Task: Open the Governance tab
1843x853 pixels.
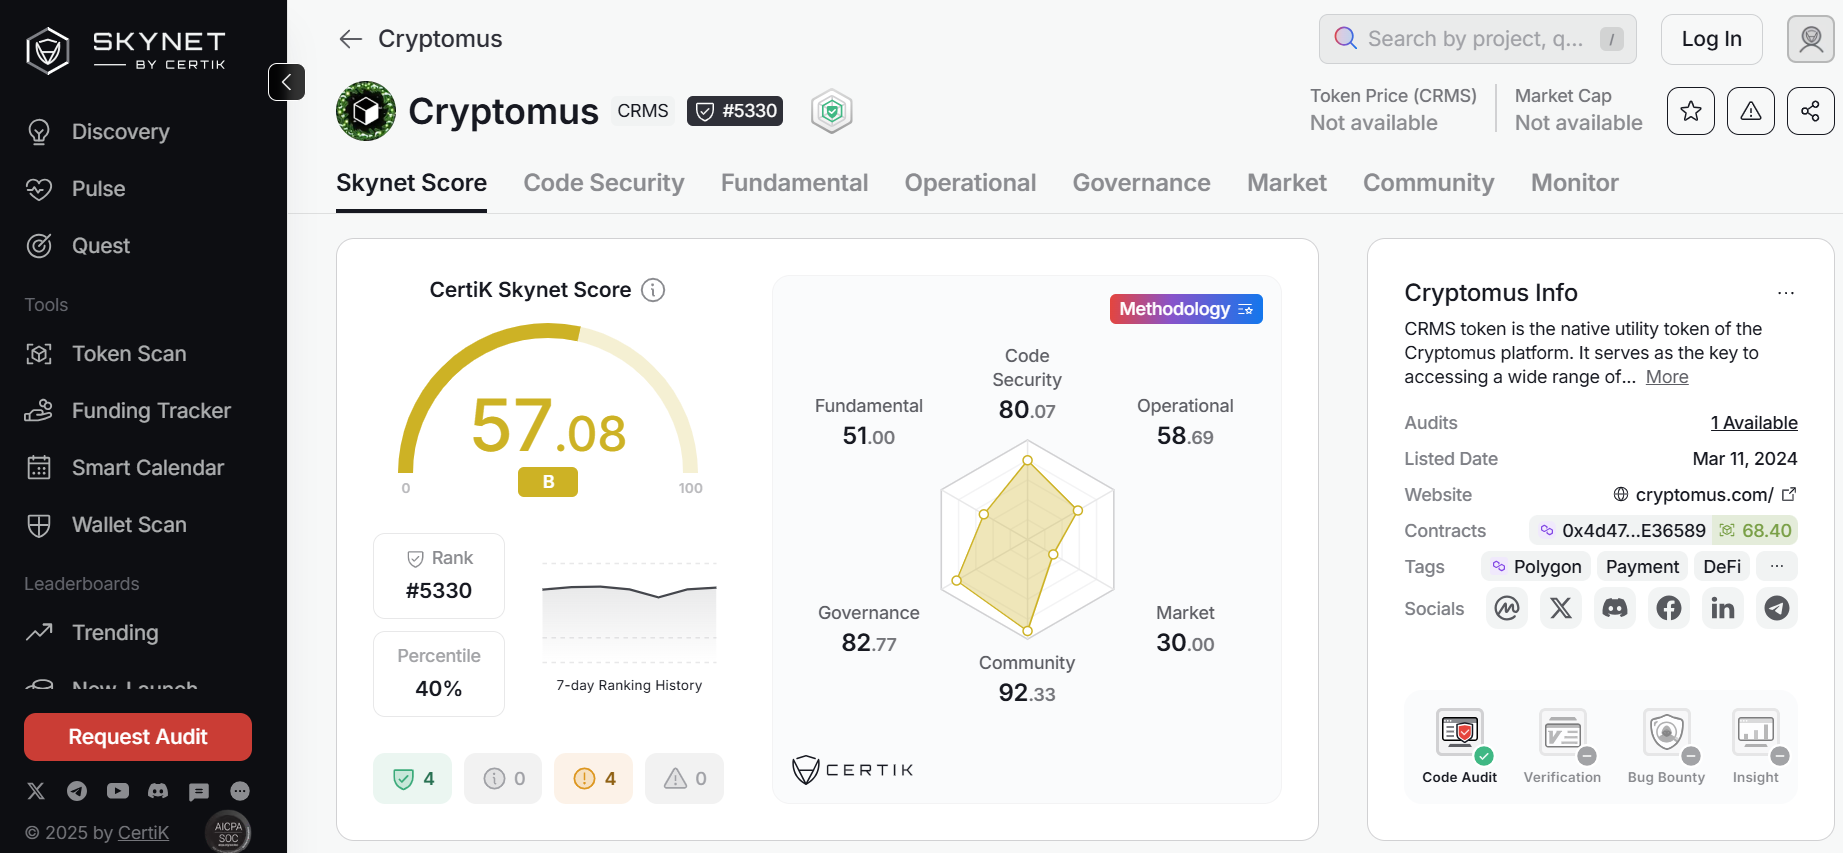Action: click(1141, 183)
